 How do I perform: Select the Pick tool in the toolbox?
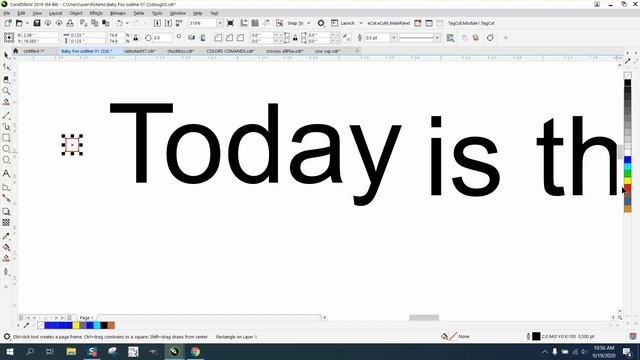coord(6,55)
